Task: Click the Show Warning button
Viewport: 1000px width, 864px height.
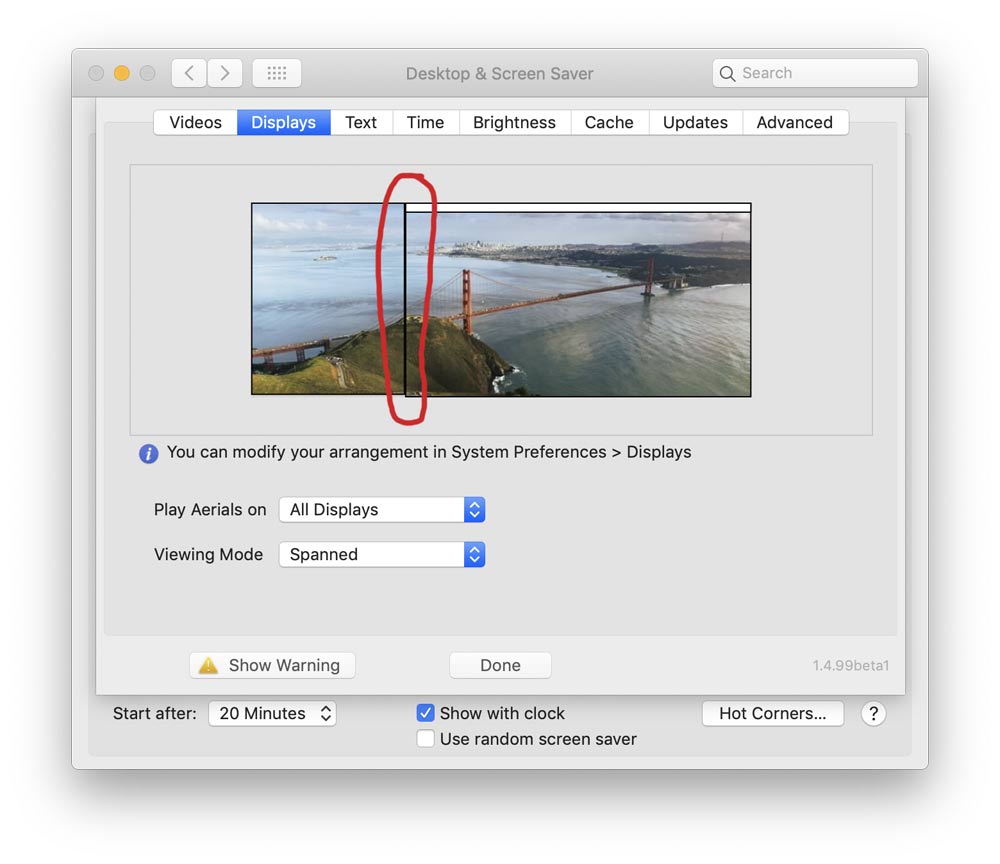Action: pos(272,665)
